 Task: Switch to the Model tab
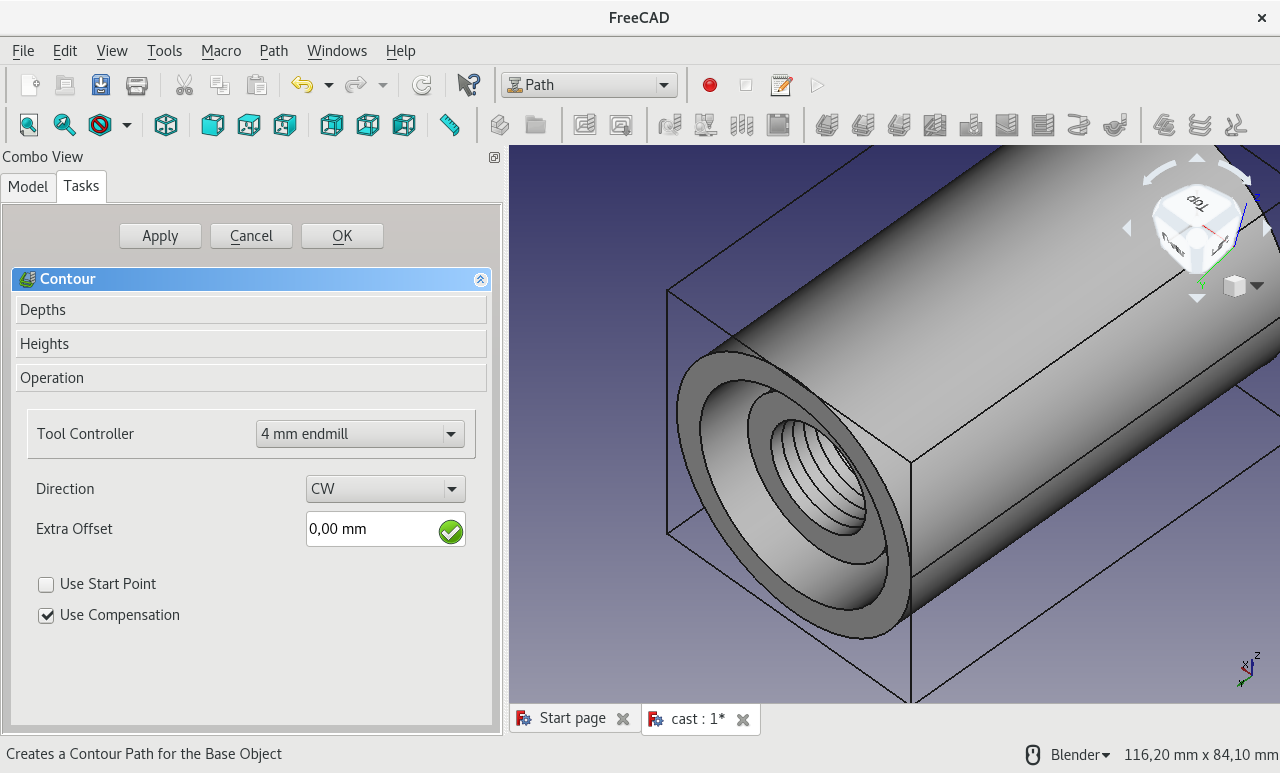coord(28,187)
